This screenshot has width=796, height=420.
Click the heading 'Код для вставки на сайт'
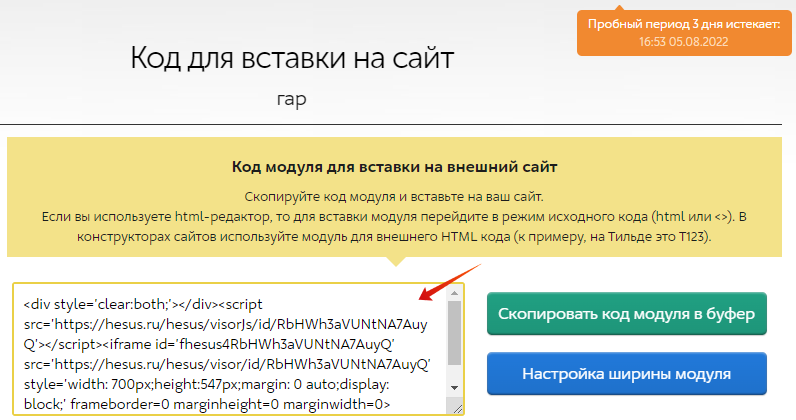292,57
